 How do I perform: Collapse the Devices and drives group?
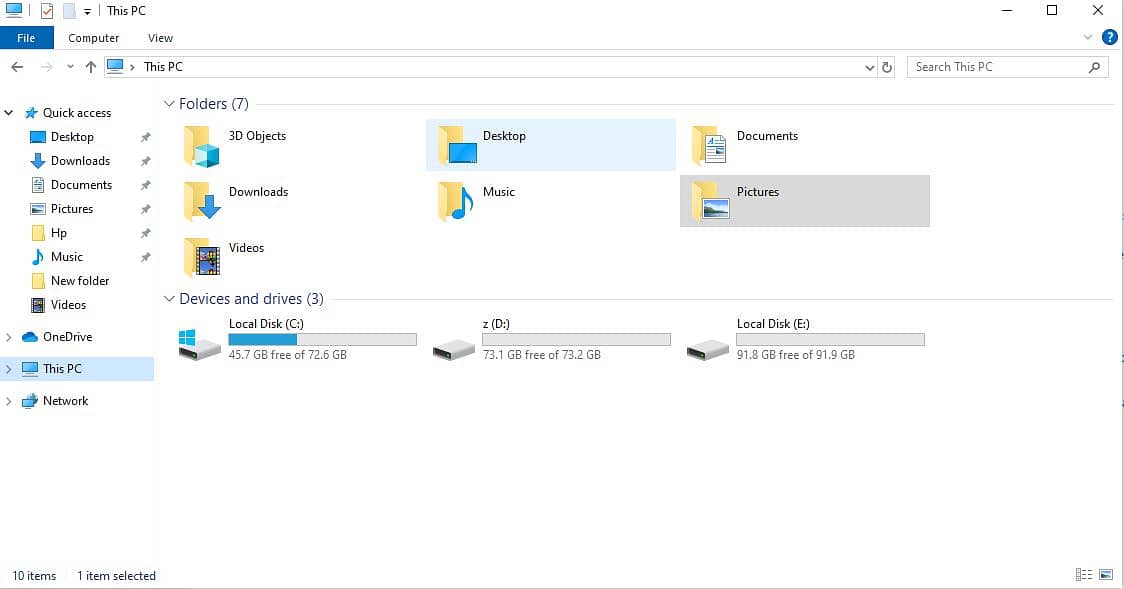coord(169,299)
